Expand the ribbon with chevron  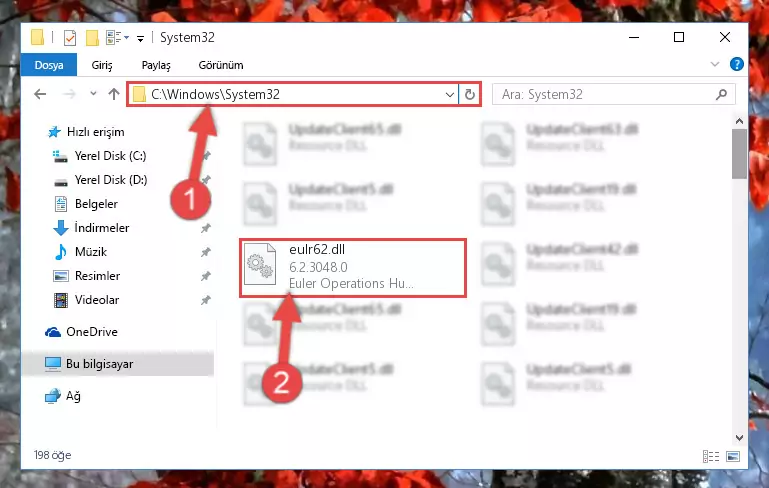tap(715, 64)
